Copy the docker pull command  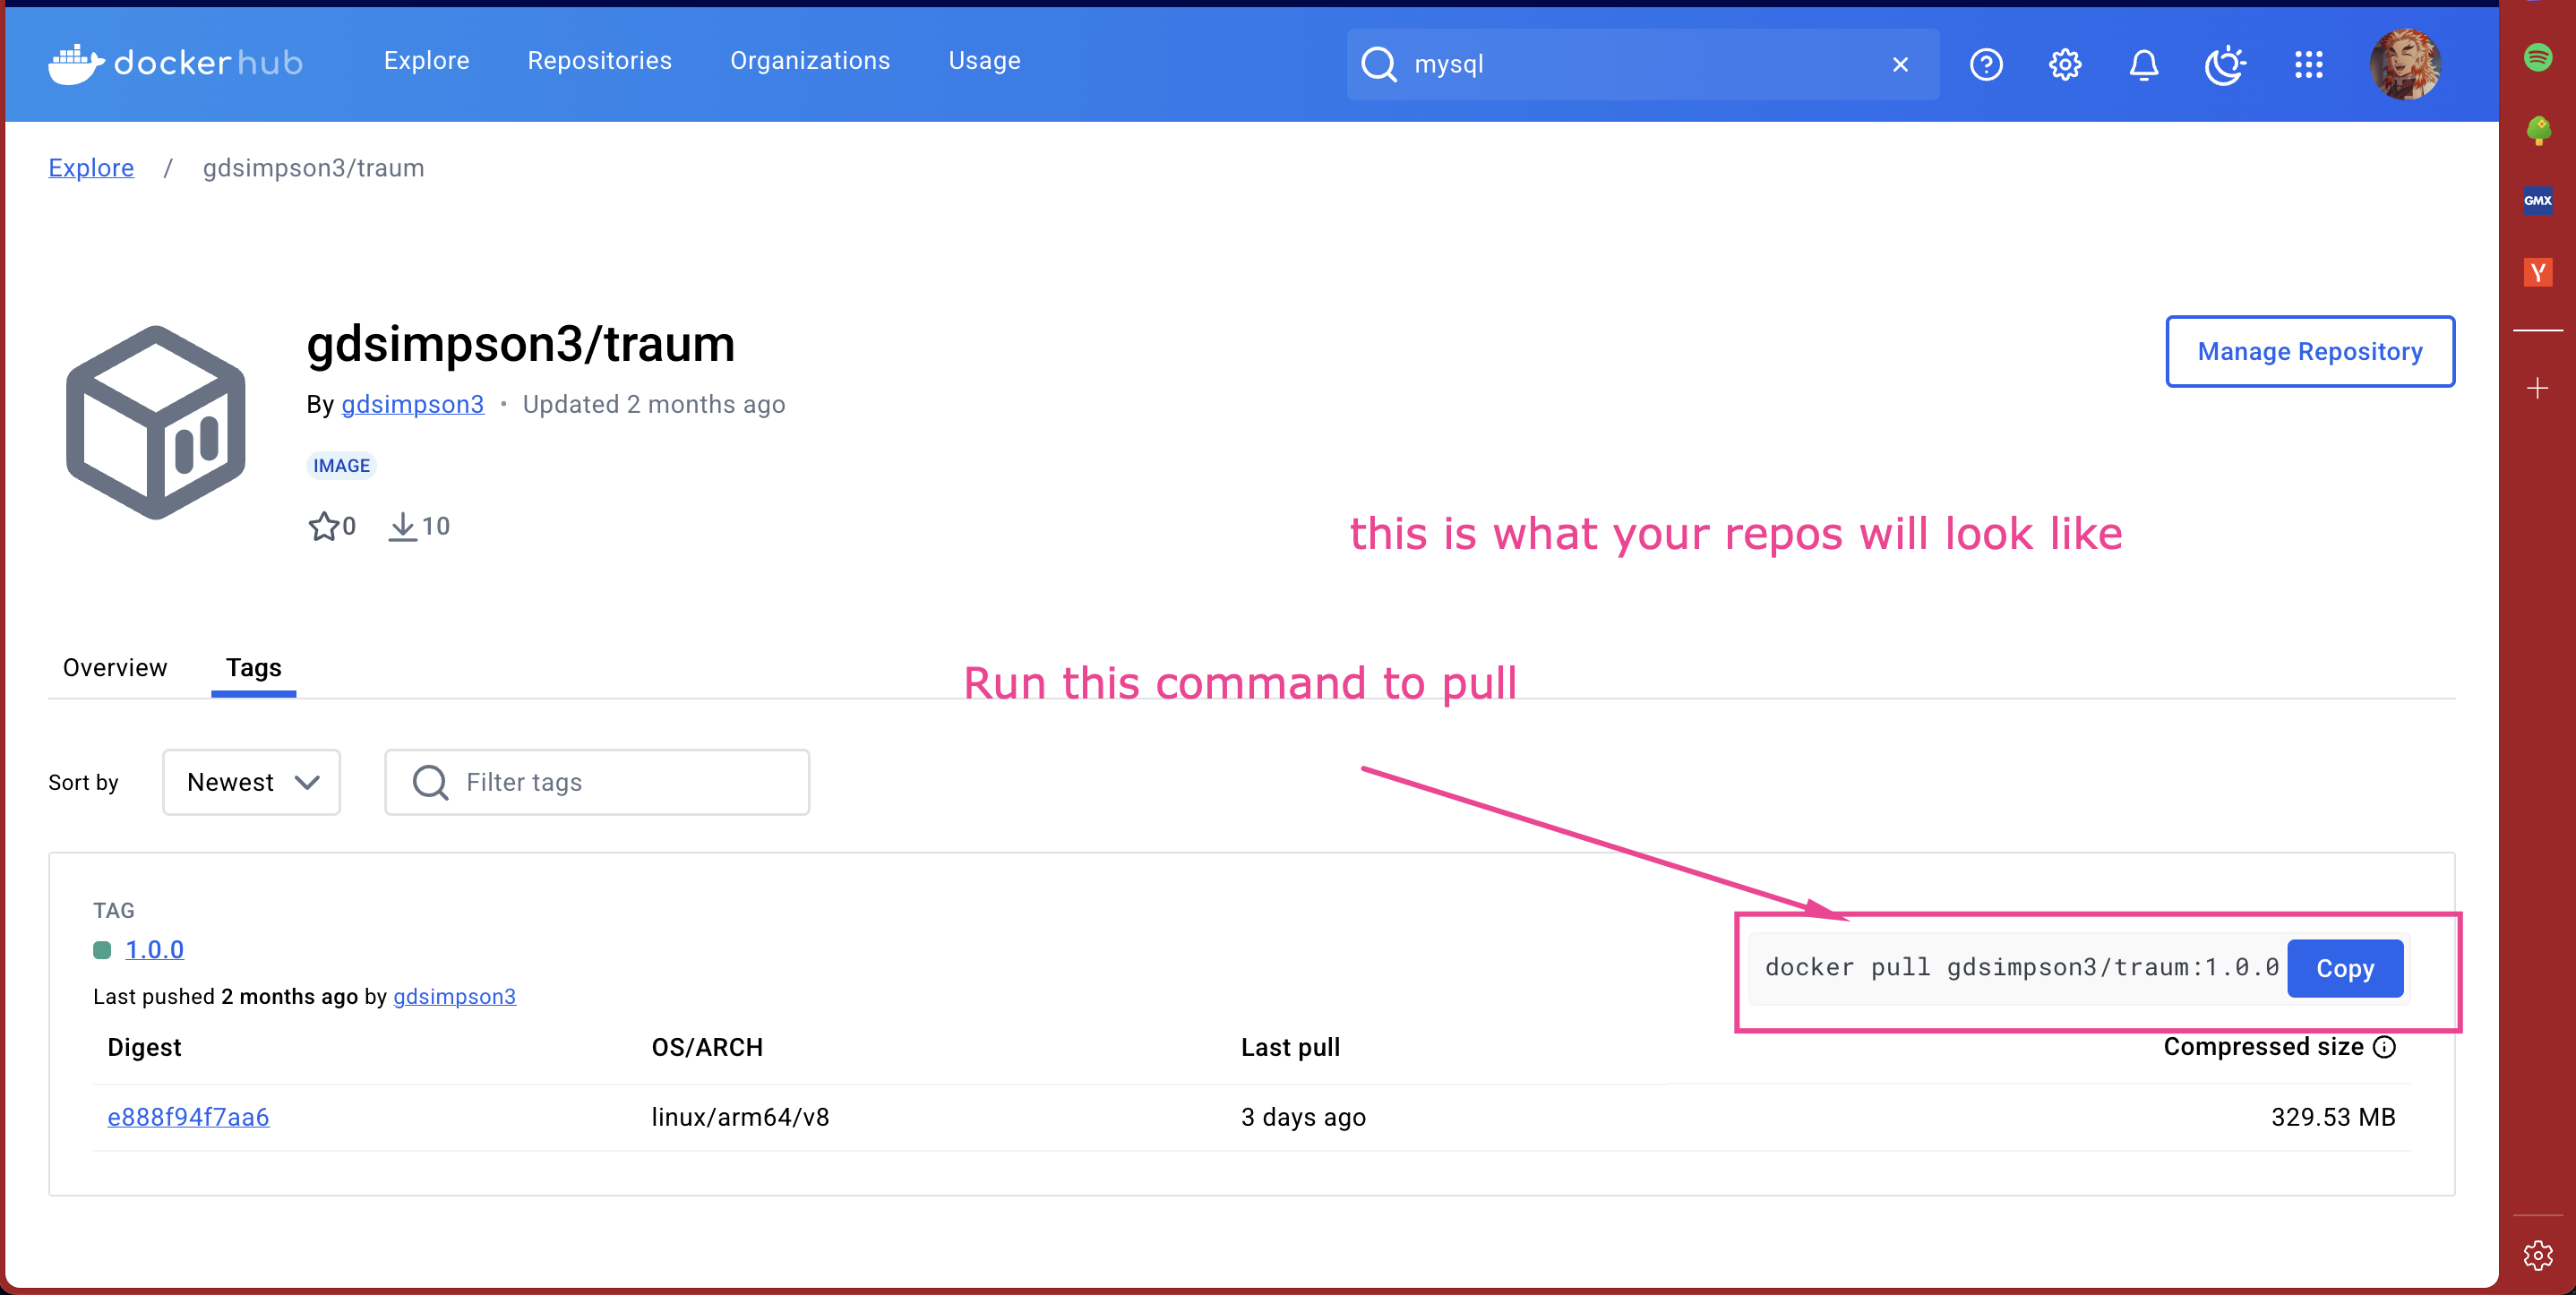[x=2345, y=968]
